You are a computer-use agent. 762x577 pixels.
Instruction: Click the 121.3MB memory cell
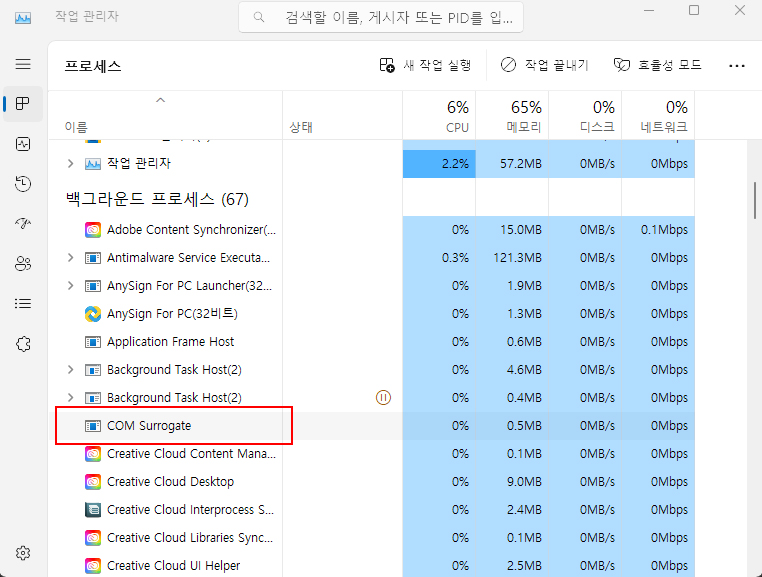[x=512, y=258]
